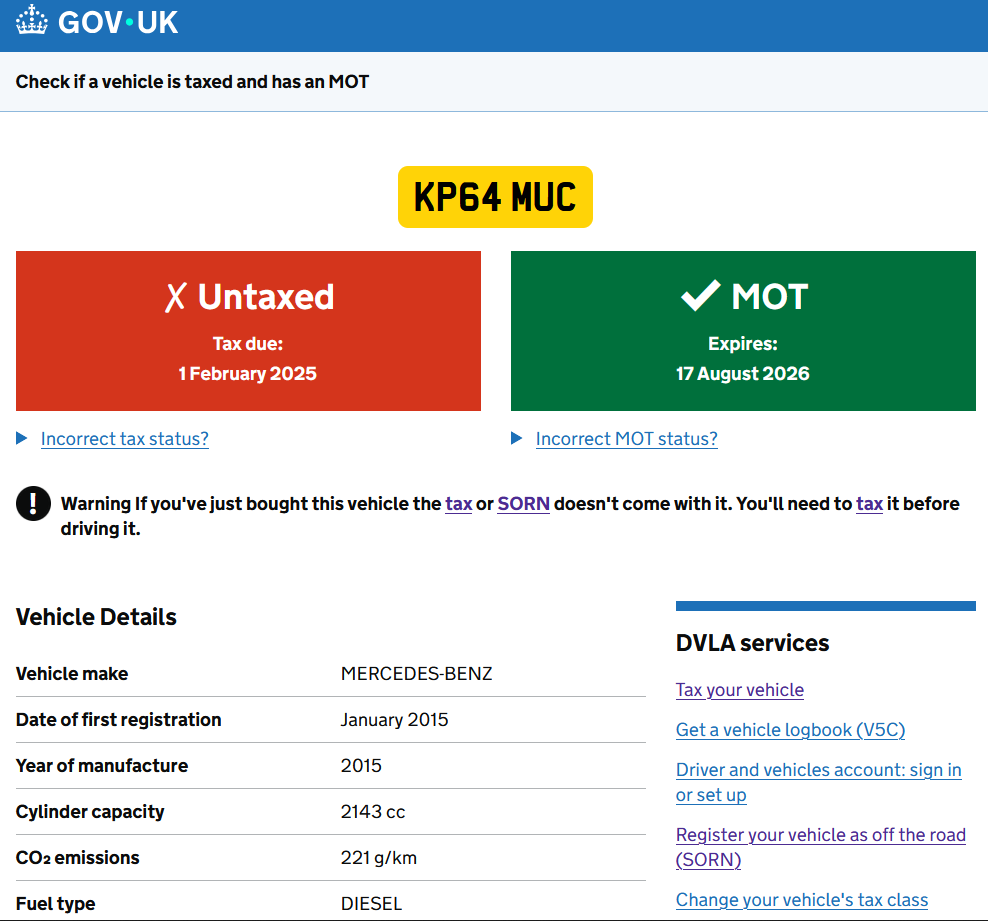Follow the SORN link in the warning
Image resolution: width=988 pixels, height=921 pixels.
click(523, 504)
